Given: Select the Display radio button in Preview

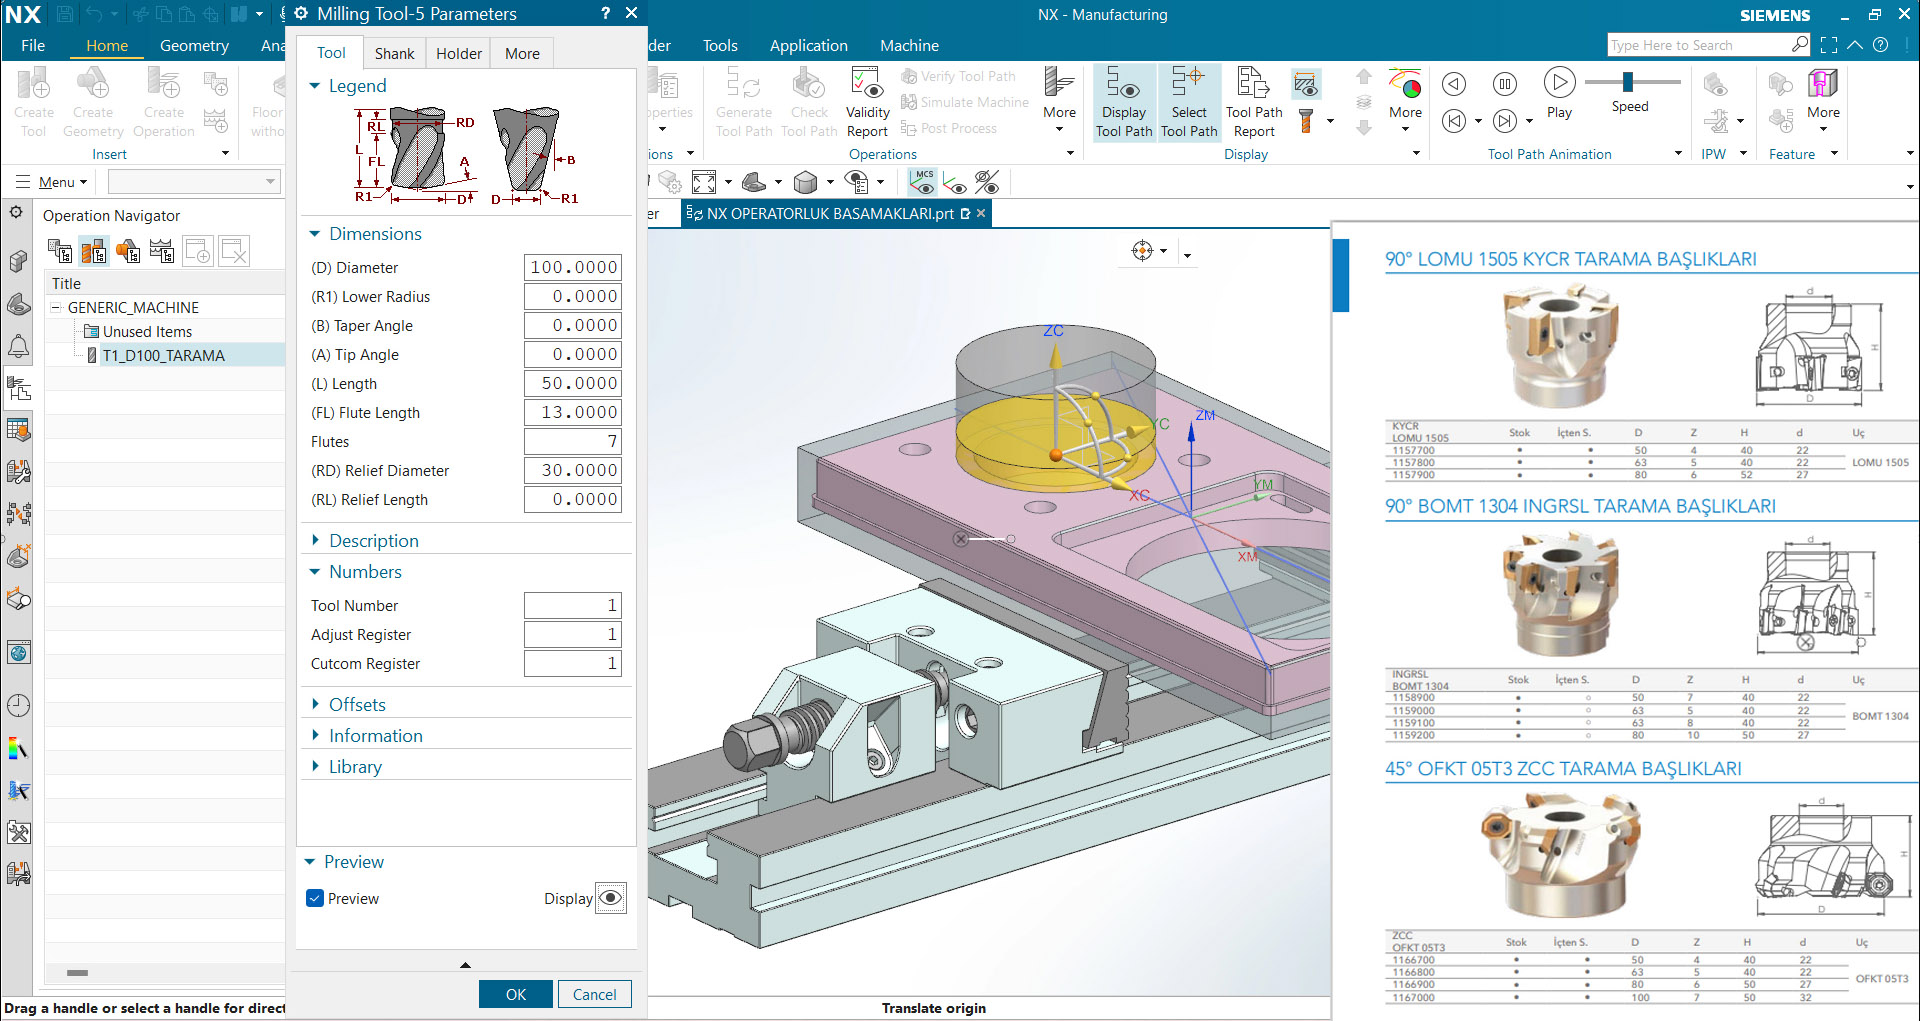Looking at the screenshot, I should coord(611,898).
